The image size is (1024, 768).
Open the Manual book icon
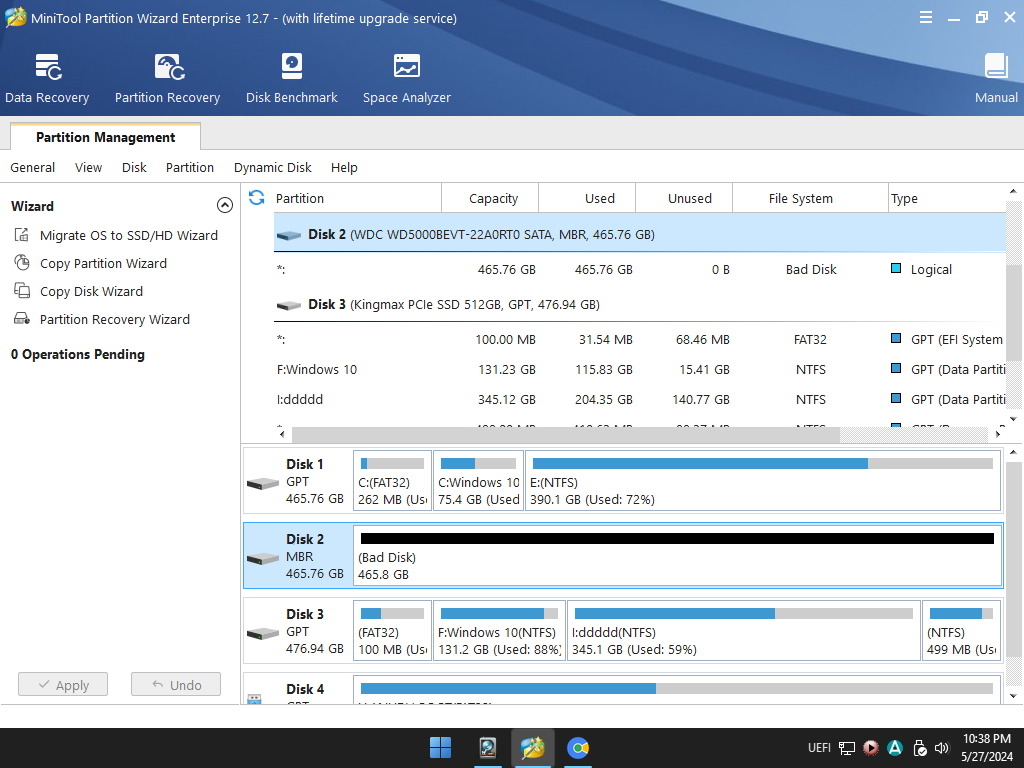[x=996, y=66]
